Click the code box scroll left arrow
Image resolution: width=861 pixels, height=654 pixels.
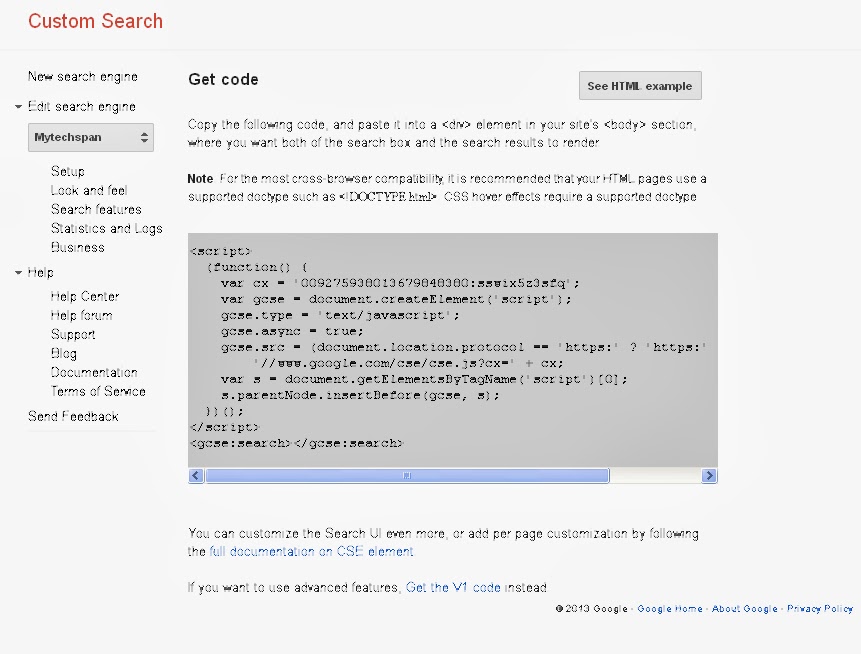pyautogui.click(x=196, y=476)
